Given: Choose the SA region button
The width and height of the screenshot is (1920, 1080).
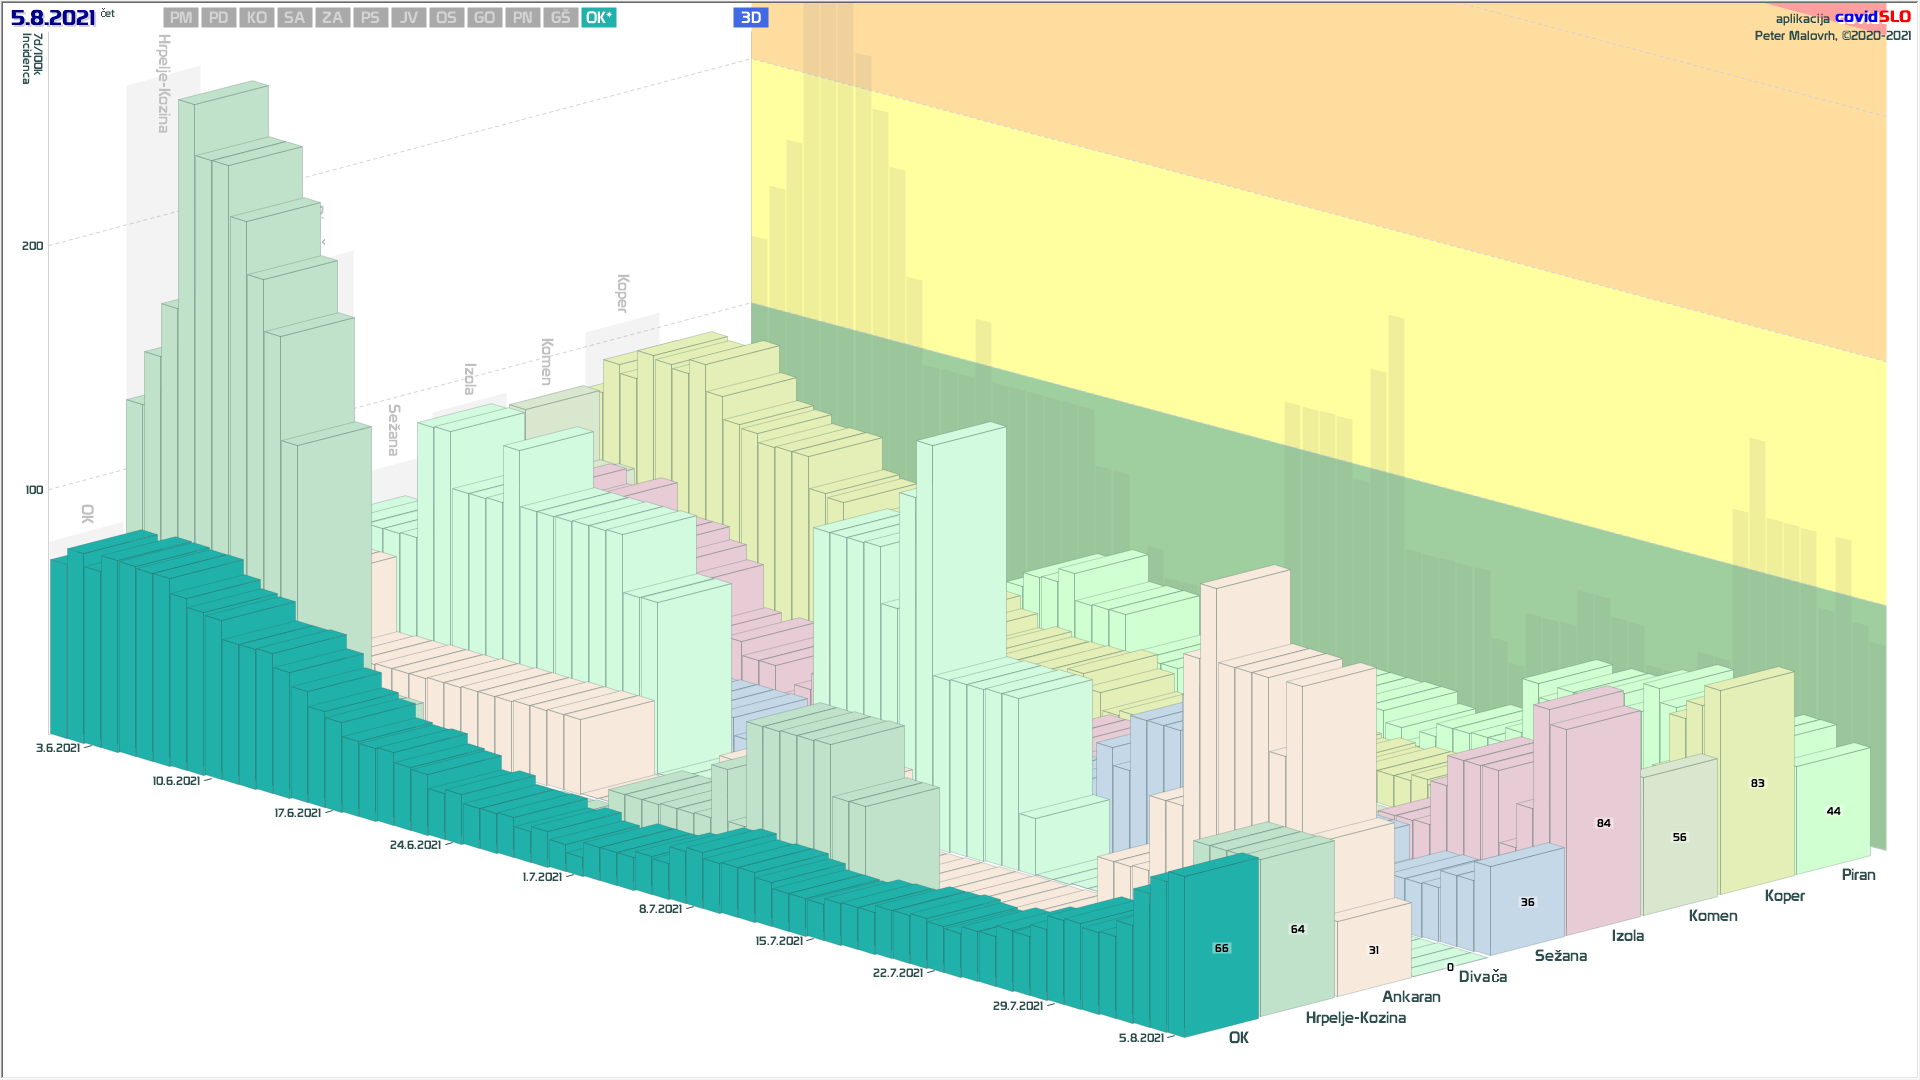Looking at the screenshot, I should (294, 18).
